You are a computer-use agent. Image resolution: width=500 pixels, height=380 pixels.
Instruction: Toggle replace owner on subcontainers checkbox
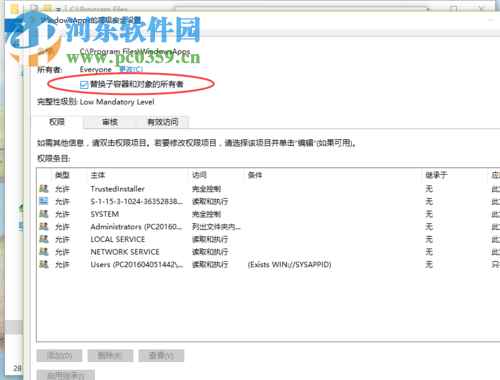84,85
